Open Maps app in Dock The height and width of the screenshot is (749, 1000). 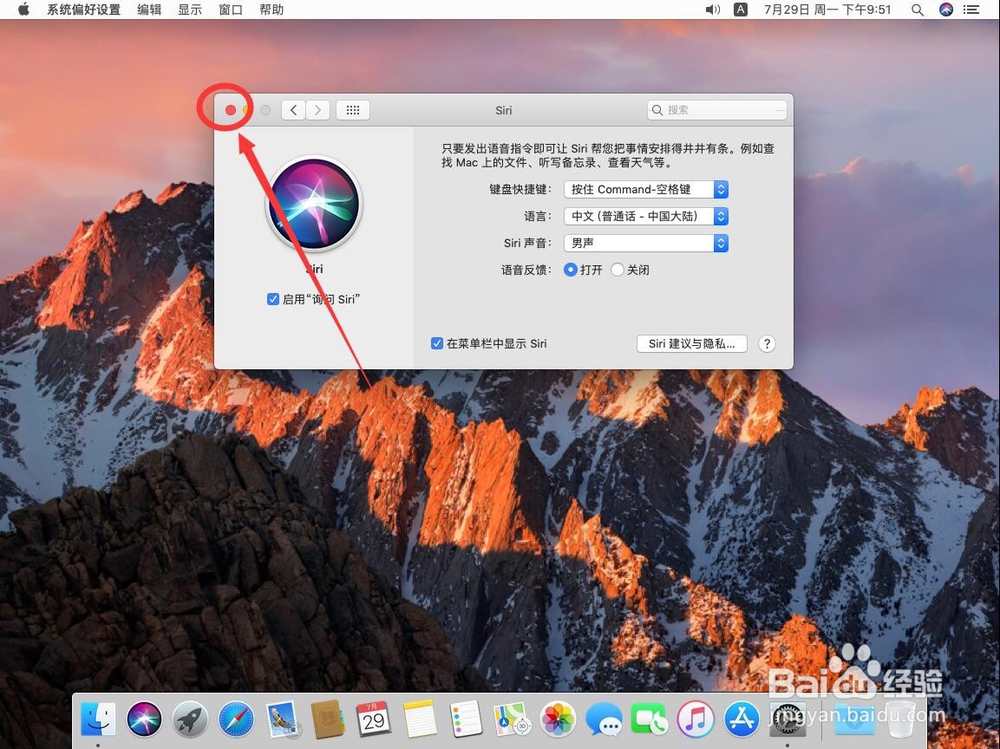511,719
